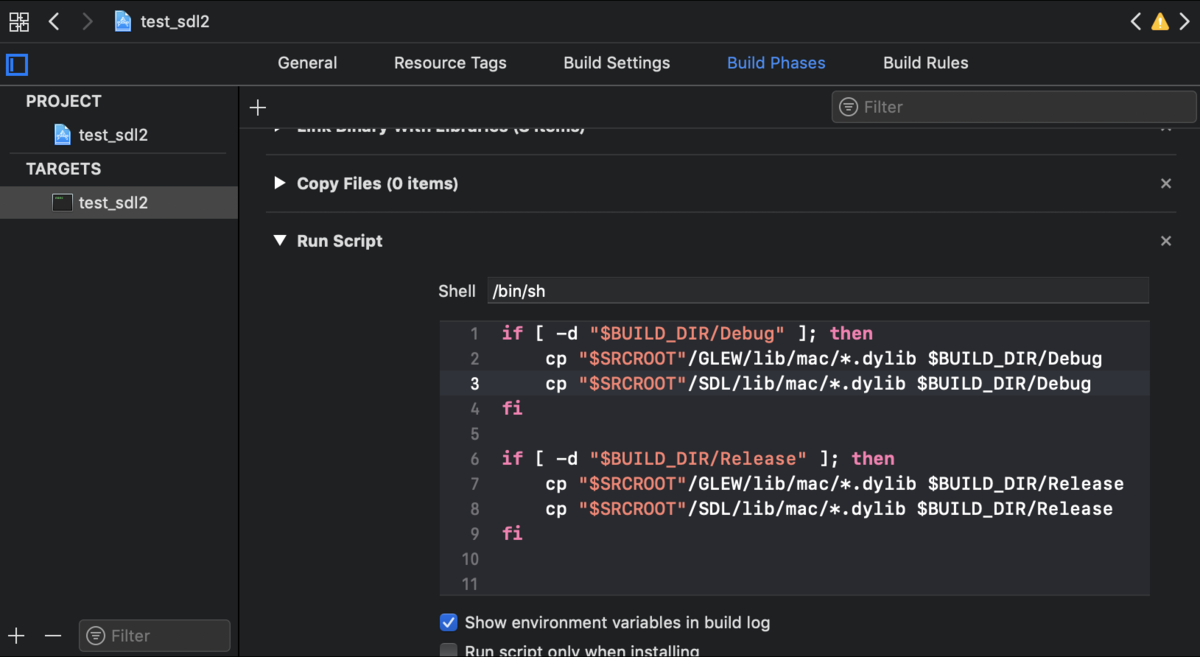Click the build phases Filter field
Viewport: 1200px width, 657px height.
click(x=1014, y=107)
